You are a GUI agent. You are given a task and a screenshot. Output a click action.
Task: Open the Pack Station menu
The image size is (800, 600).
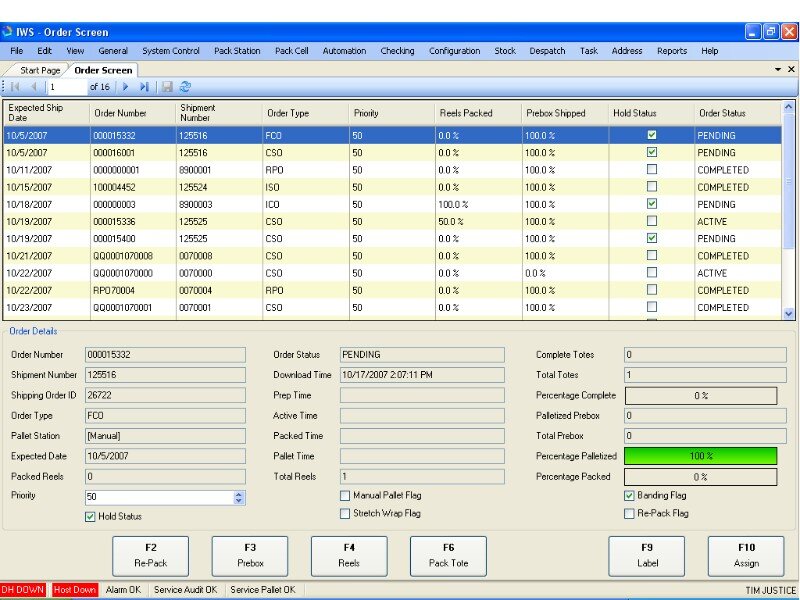pyautogui.click(x=237, y=51)
